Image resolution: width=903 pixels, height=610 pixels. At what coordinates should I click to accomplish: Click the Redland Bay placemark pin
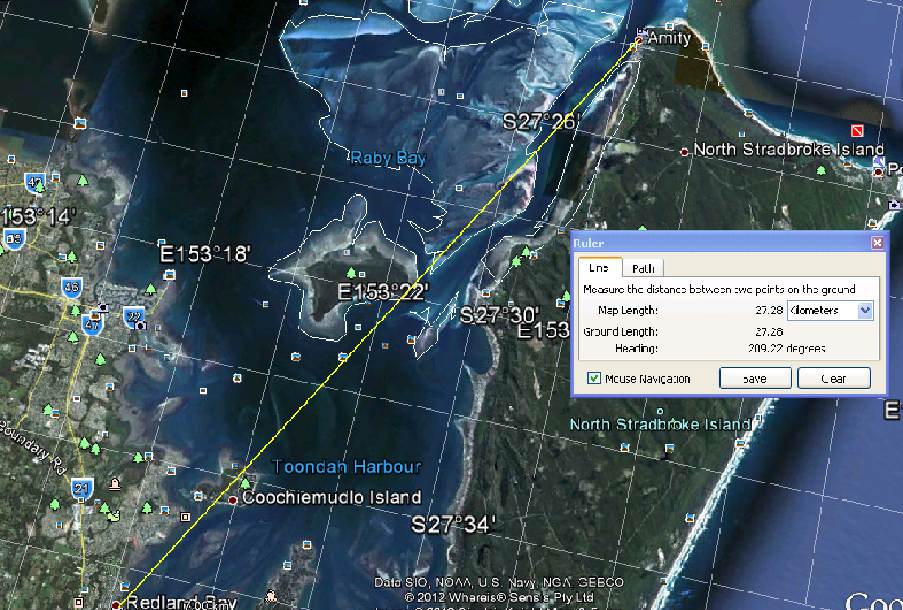[118, 604]
